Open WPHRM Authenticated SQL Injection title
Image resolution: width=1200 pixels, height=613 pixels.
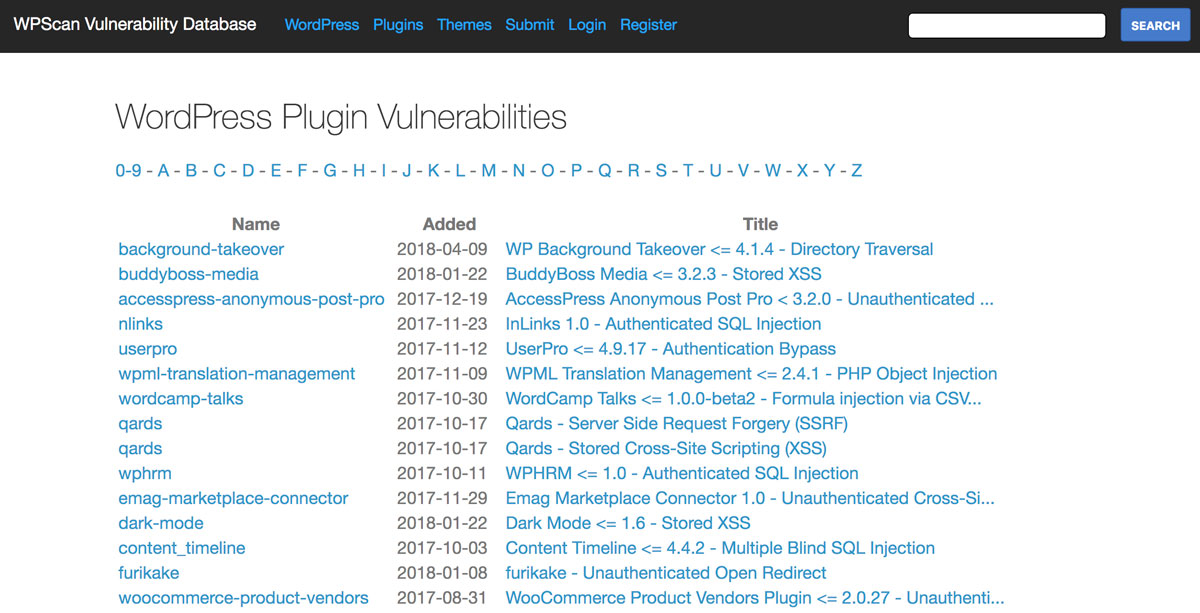[682, 473]
